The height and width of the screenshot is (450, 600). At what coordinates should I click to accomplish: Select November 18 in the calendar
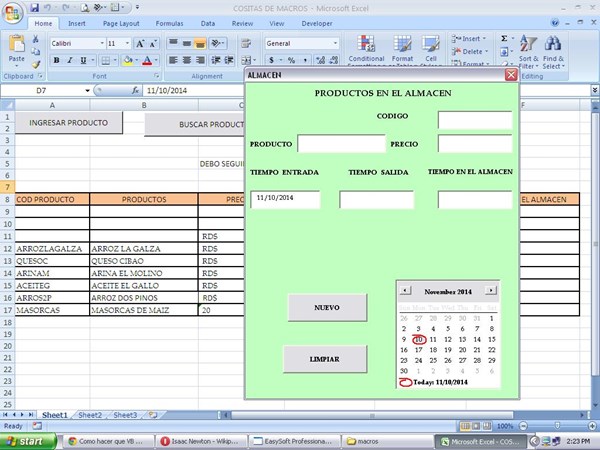coord(433,350)
